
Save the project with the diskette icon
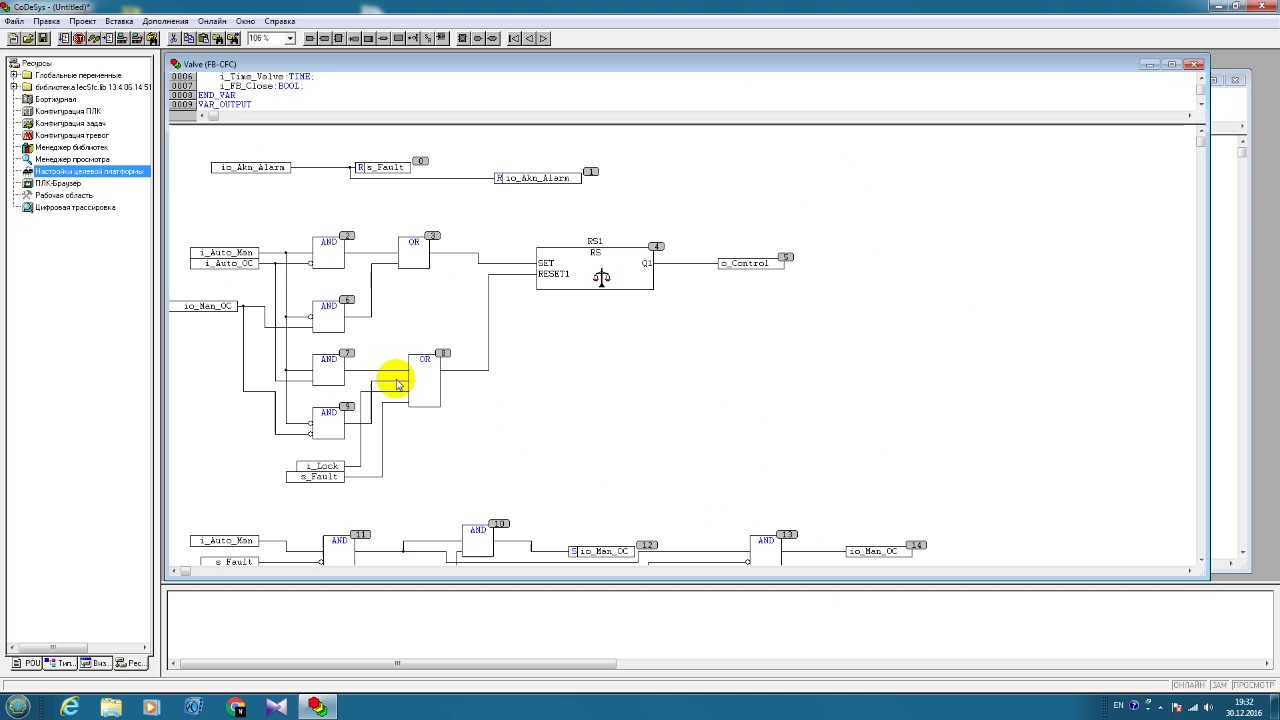[43, 38]
